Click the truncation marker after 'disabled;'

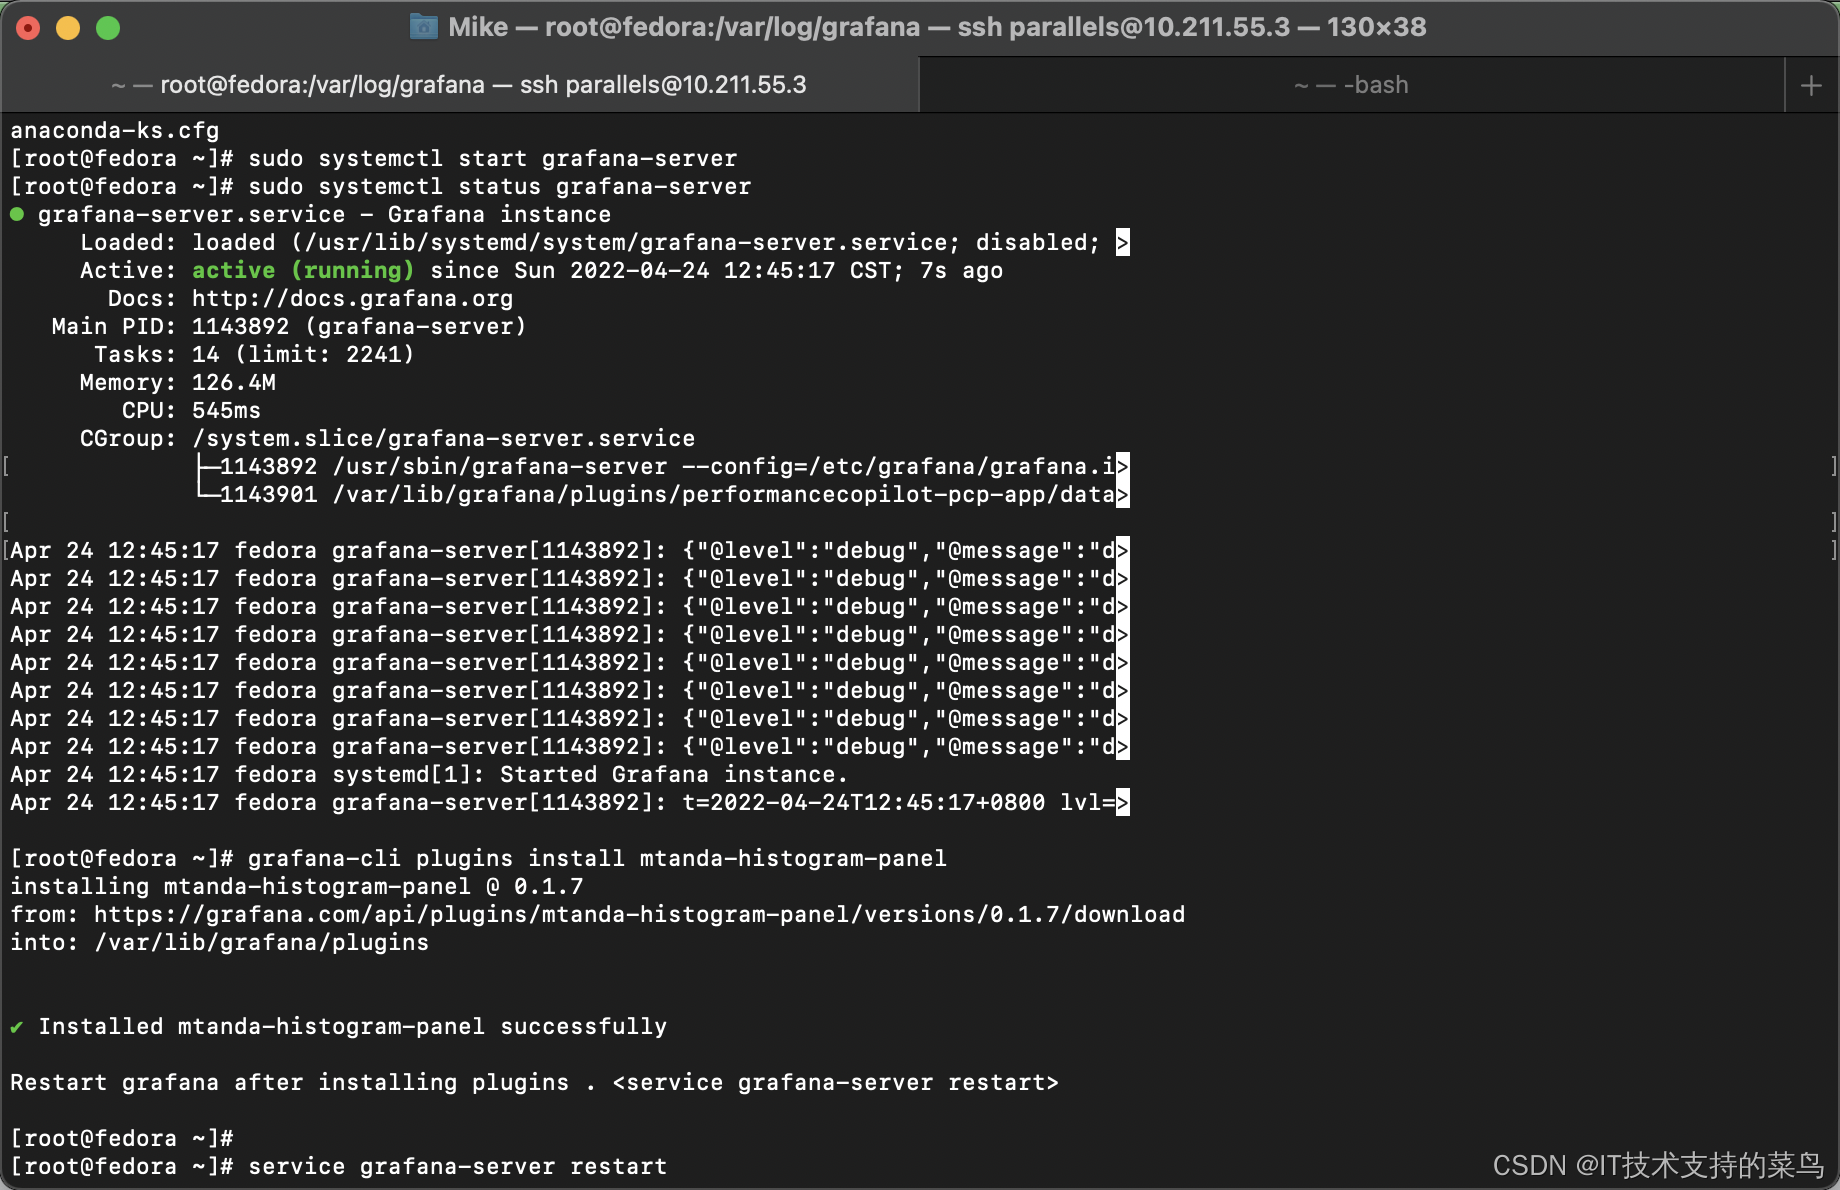pos(1123,243)
